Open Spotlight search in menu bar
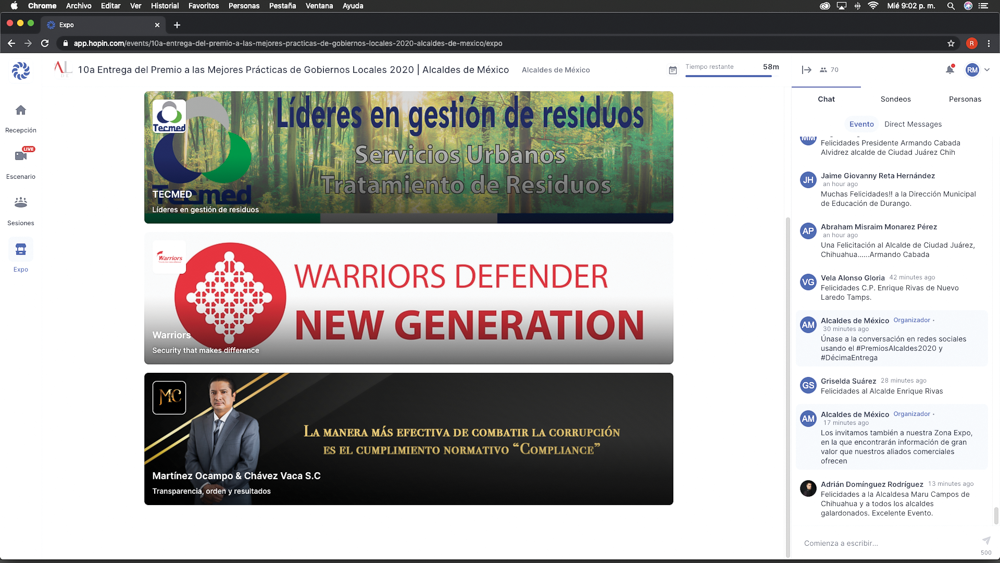1000x563 pixels. pos(951,6)
